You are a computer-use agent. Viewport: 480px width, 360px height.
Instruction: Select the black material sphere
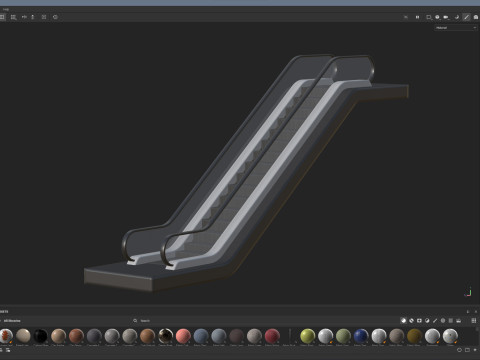coord(41,336)
